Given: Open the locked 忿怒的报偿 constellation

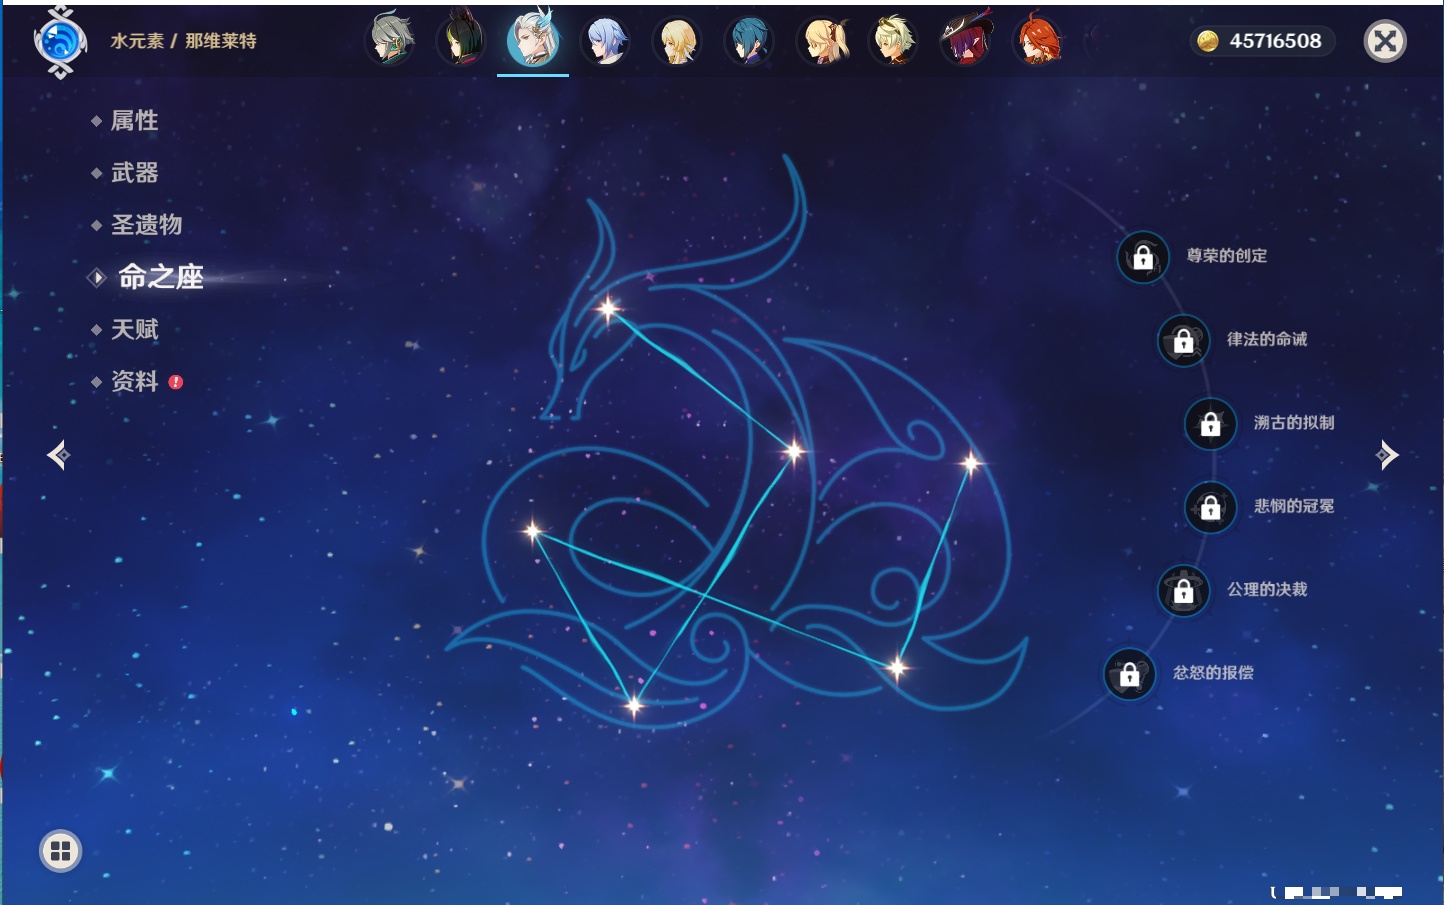Looking at the screenshot, I should tap(1130, 674).
